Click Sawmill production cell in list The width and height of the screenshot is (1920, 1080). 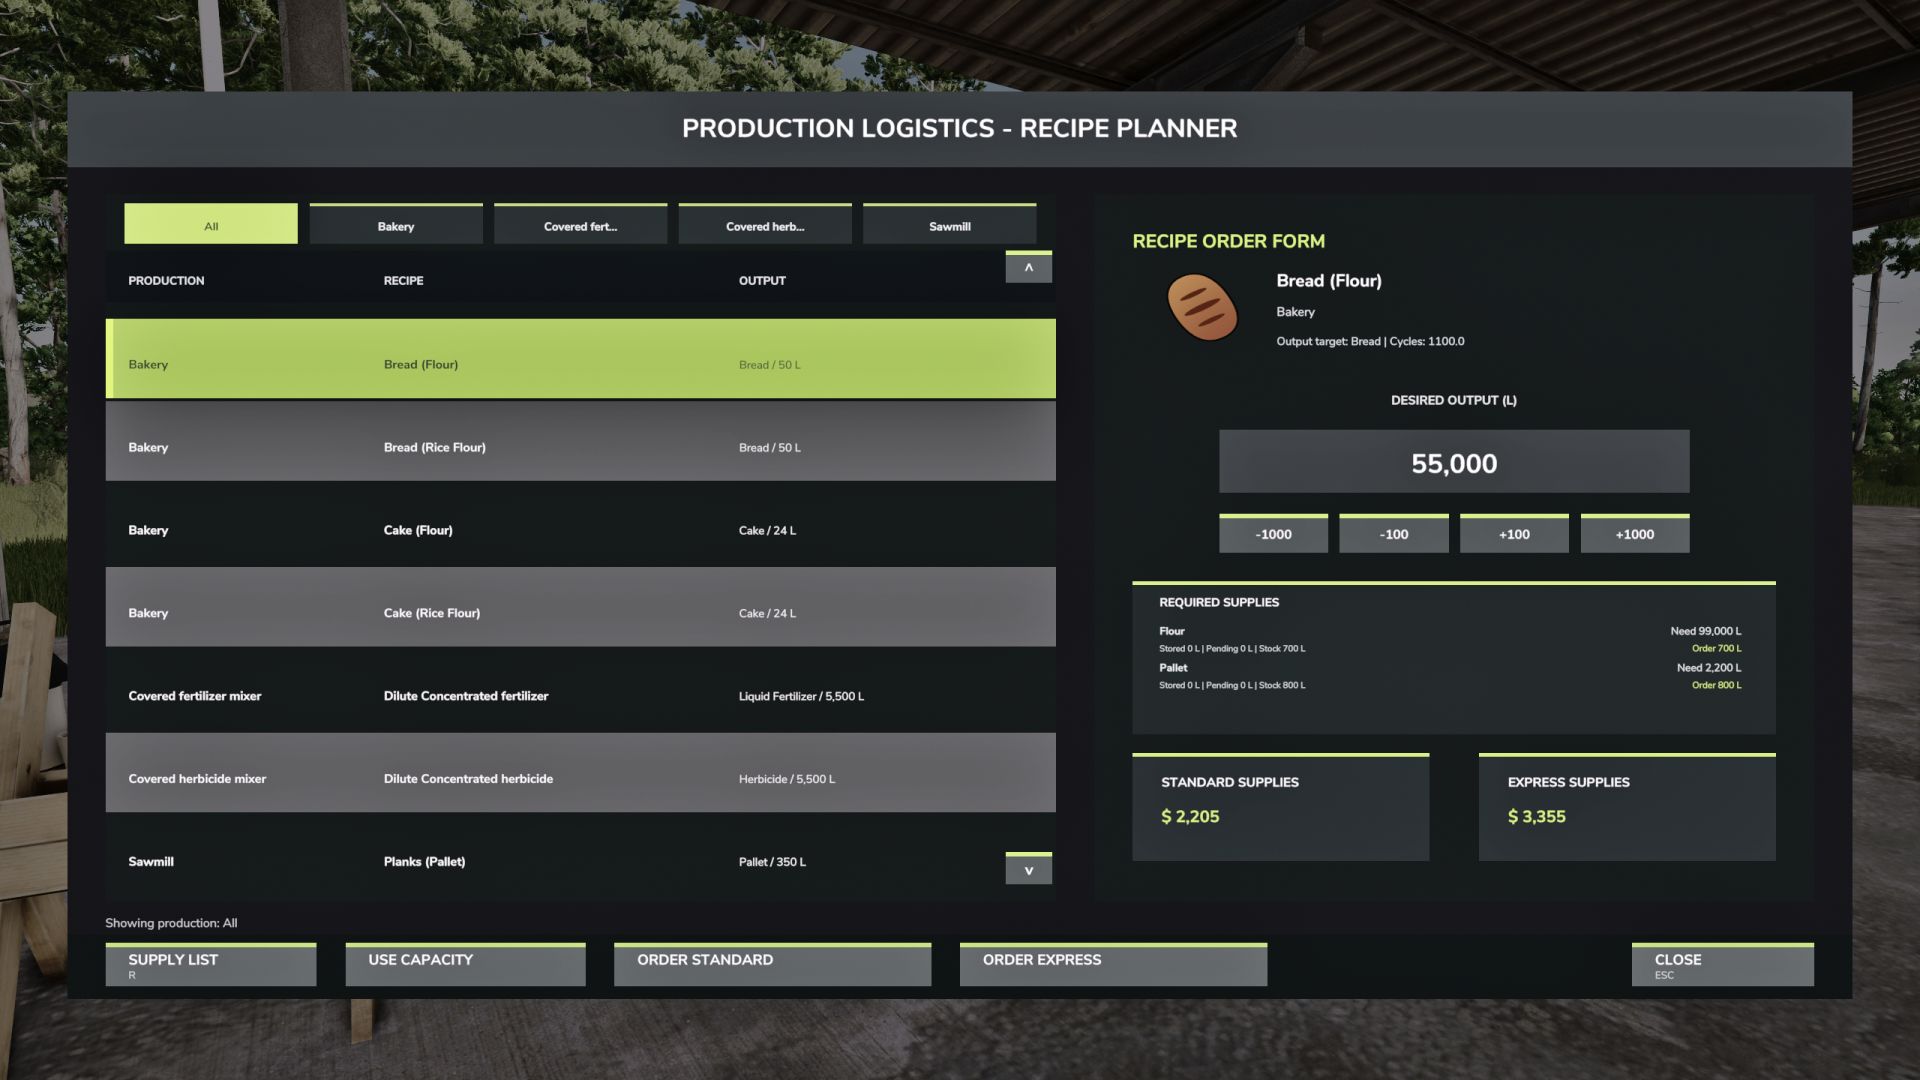151,862
